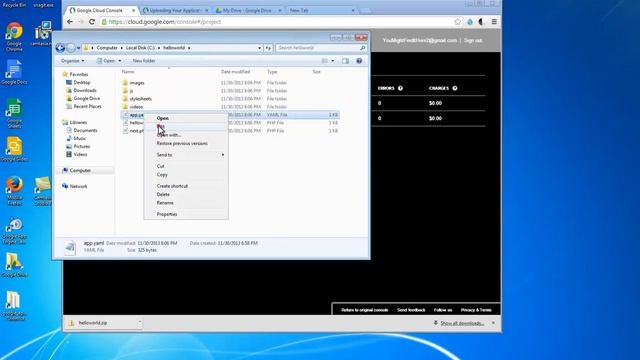Image resolution: width=640 pixels, height=360 pixels.
Task: Click Show all downloads link
Action: [462, 323]
